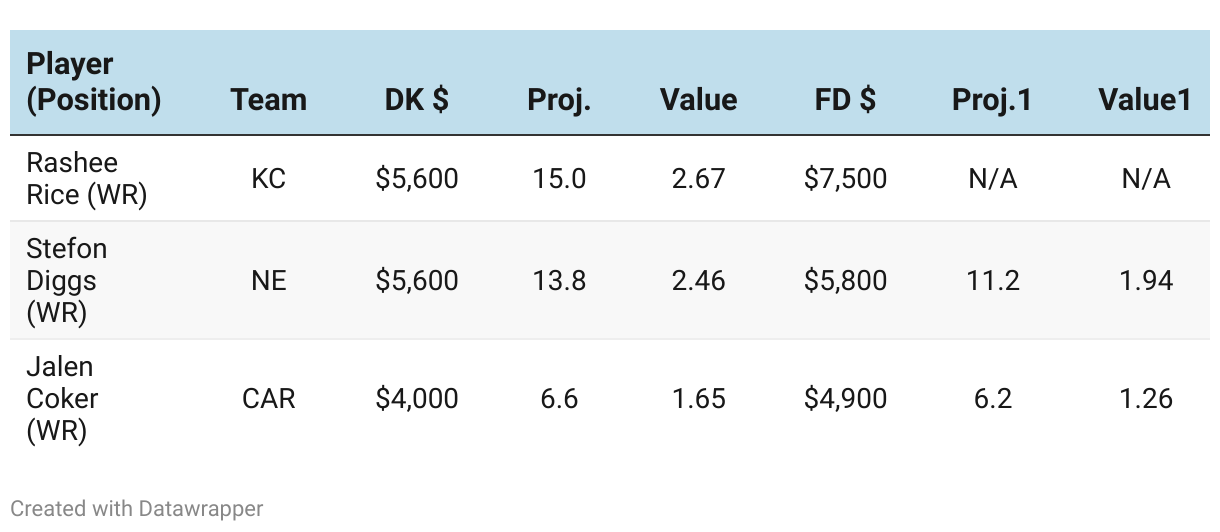
Task: Click the Value column header
Action: [698, 100]
